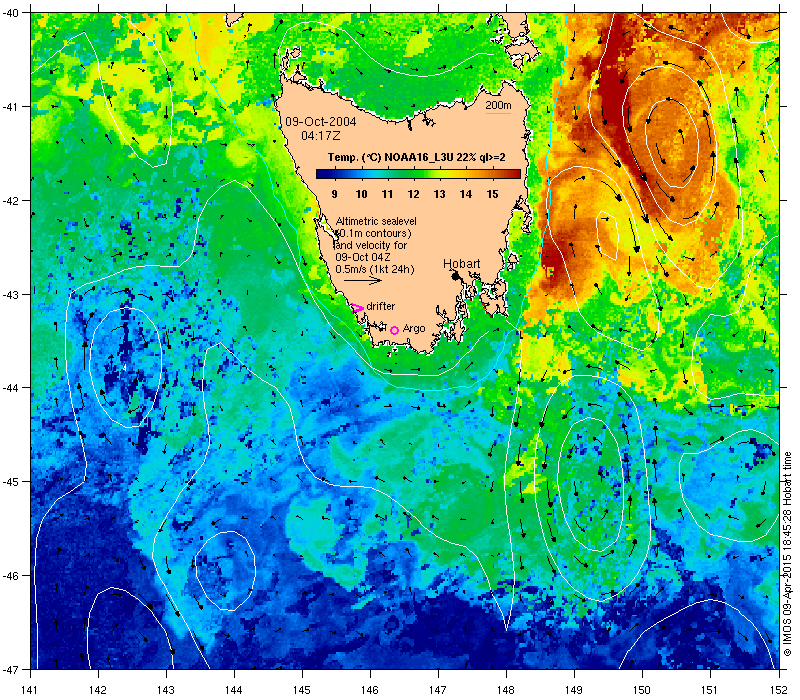This screenshot has height=700, width=800.
Task: Click the '-42' latitude axis label
Action: point(9,201)
